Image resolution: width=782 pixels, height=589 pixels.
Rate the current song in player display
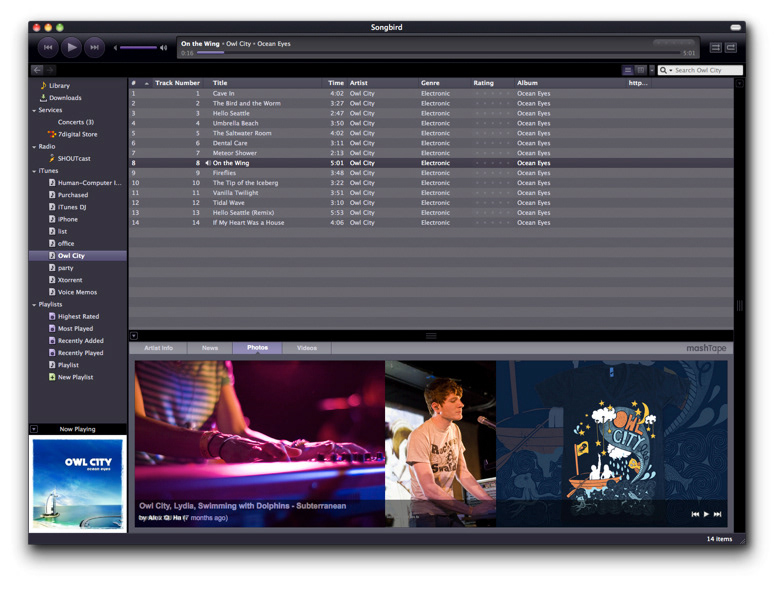[x=674, y=43]
